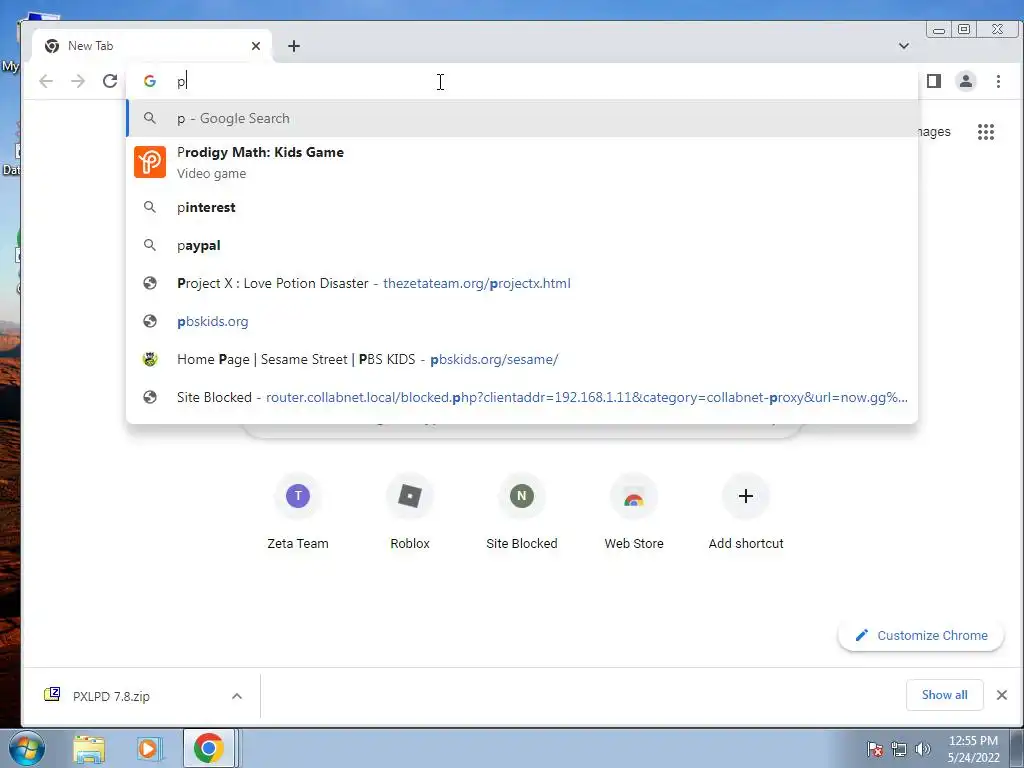This screenshot has height=768, width=1024.
Task: Click the Prodigy orange logo icon
Action: coord(150,162)
